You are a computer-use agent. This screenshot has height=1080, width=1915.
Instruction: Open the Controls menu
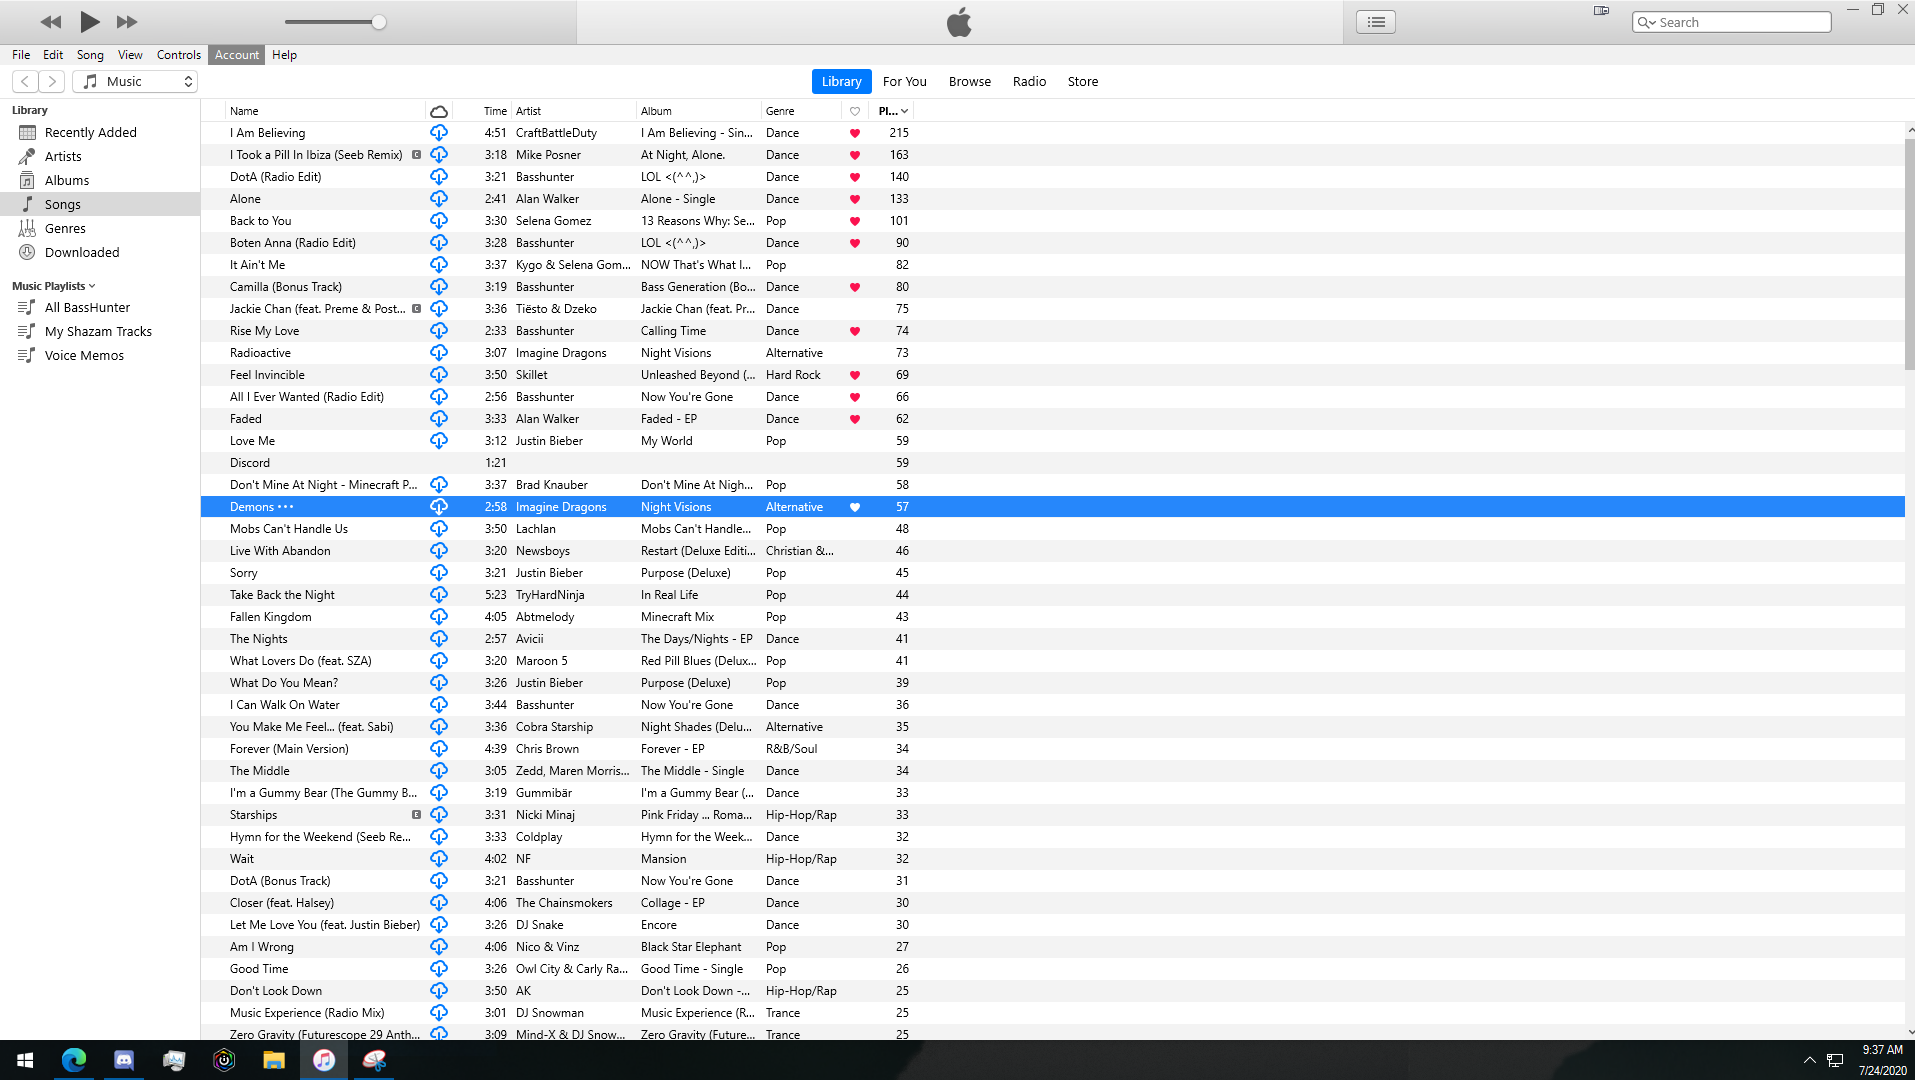point(179,55)
